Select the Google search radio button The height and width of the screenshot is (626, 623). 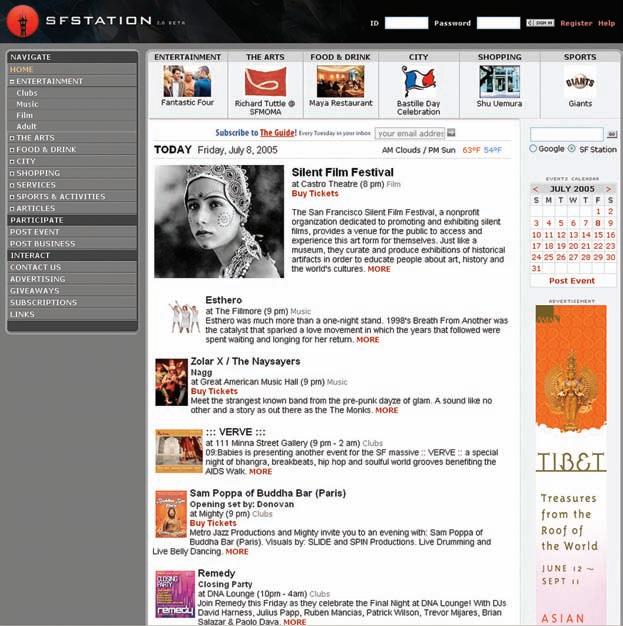(x=533, y=149)
